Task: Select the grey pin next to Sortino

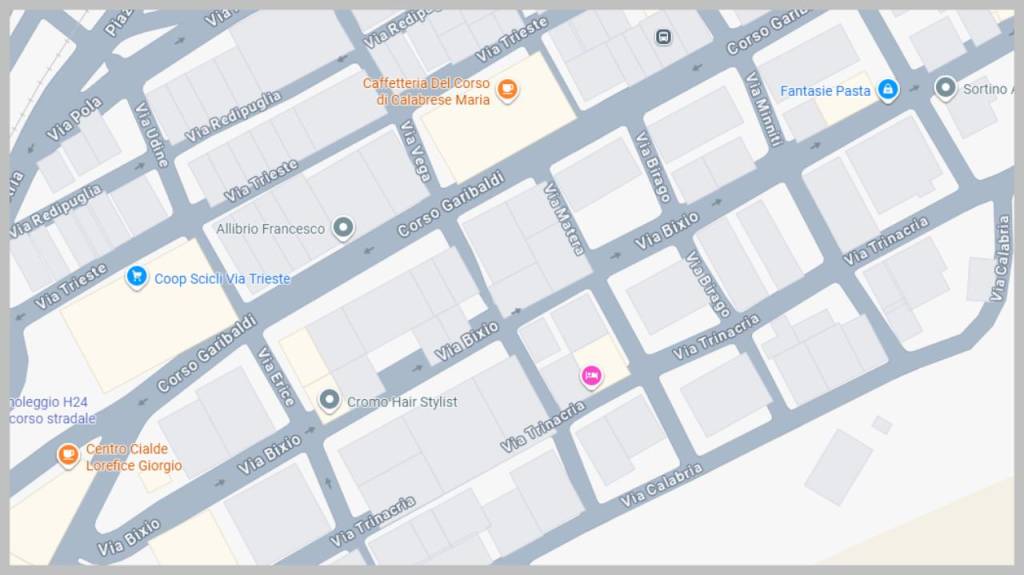Action: [945, 88]
